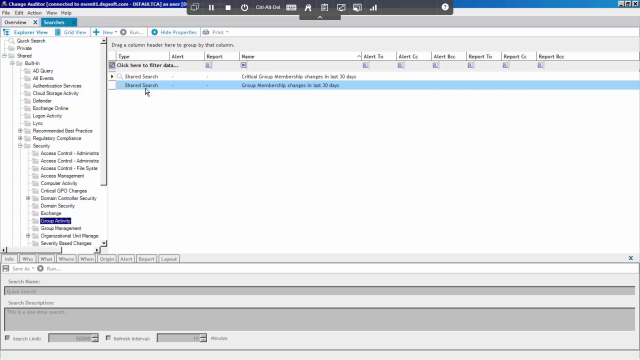Collapse the Security folder node
Screen dimensions: 640x360
tap(20, 146)
